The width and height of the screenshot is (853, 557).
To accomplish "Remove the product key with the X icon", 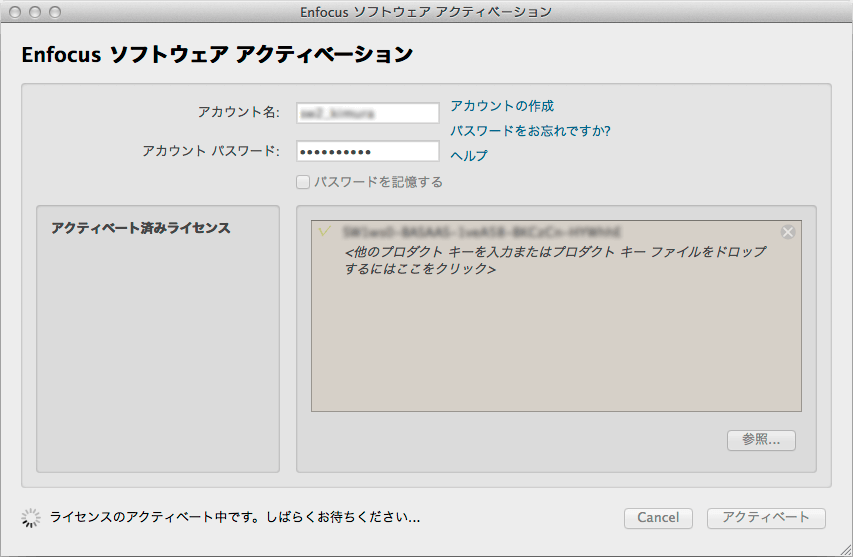I will click(788, 232).
